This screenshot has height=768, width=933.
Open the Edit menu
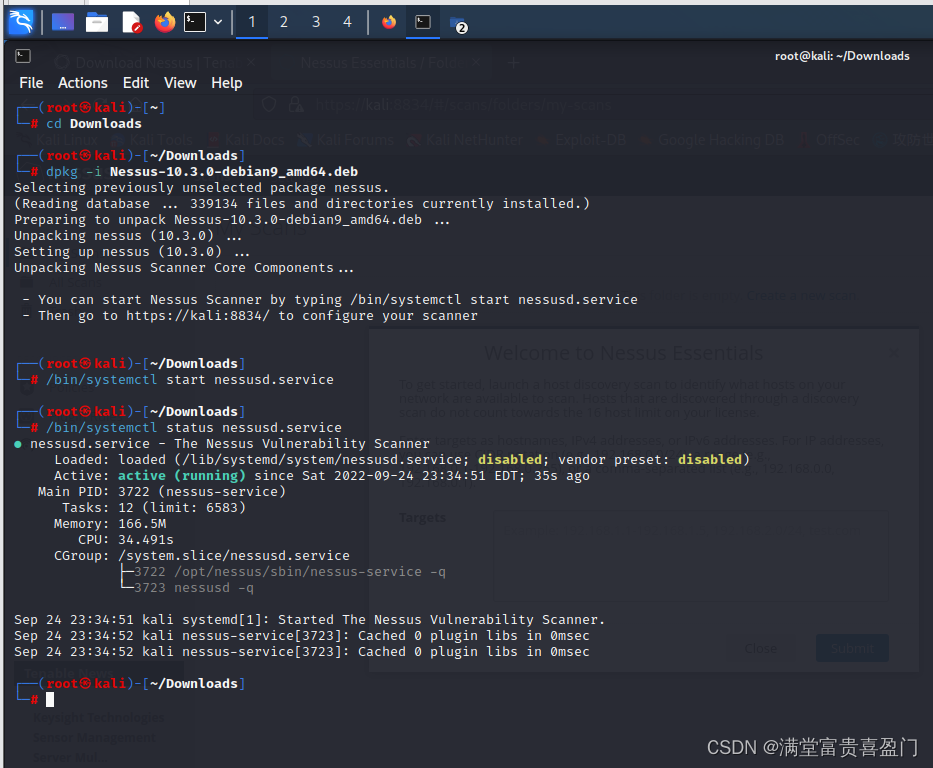(136, 83)
